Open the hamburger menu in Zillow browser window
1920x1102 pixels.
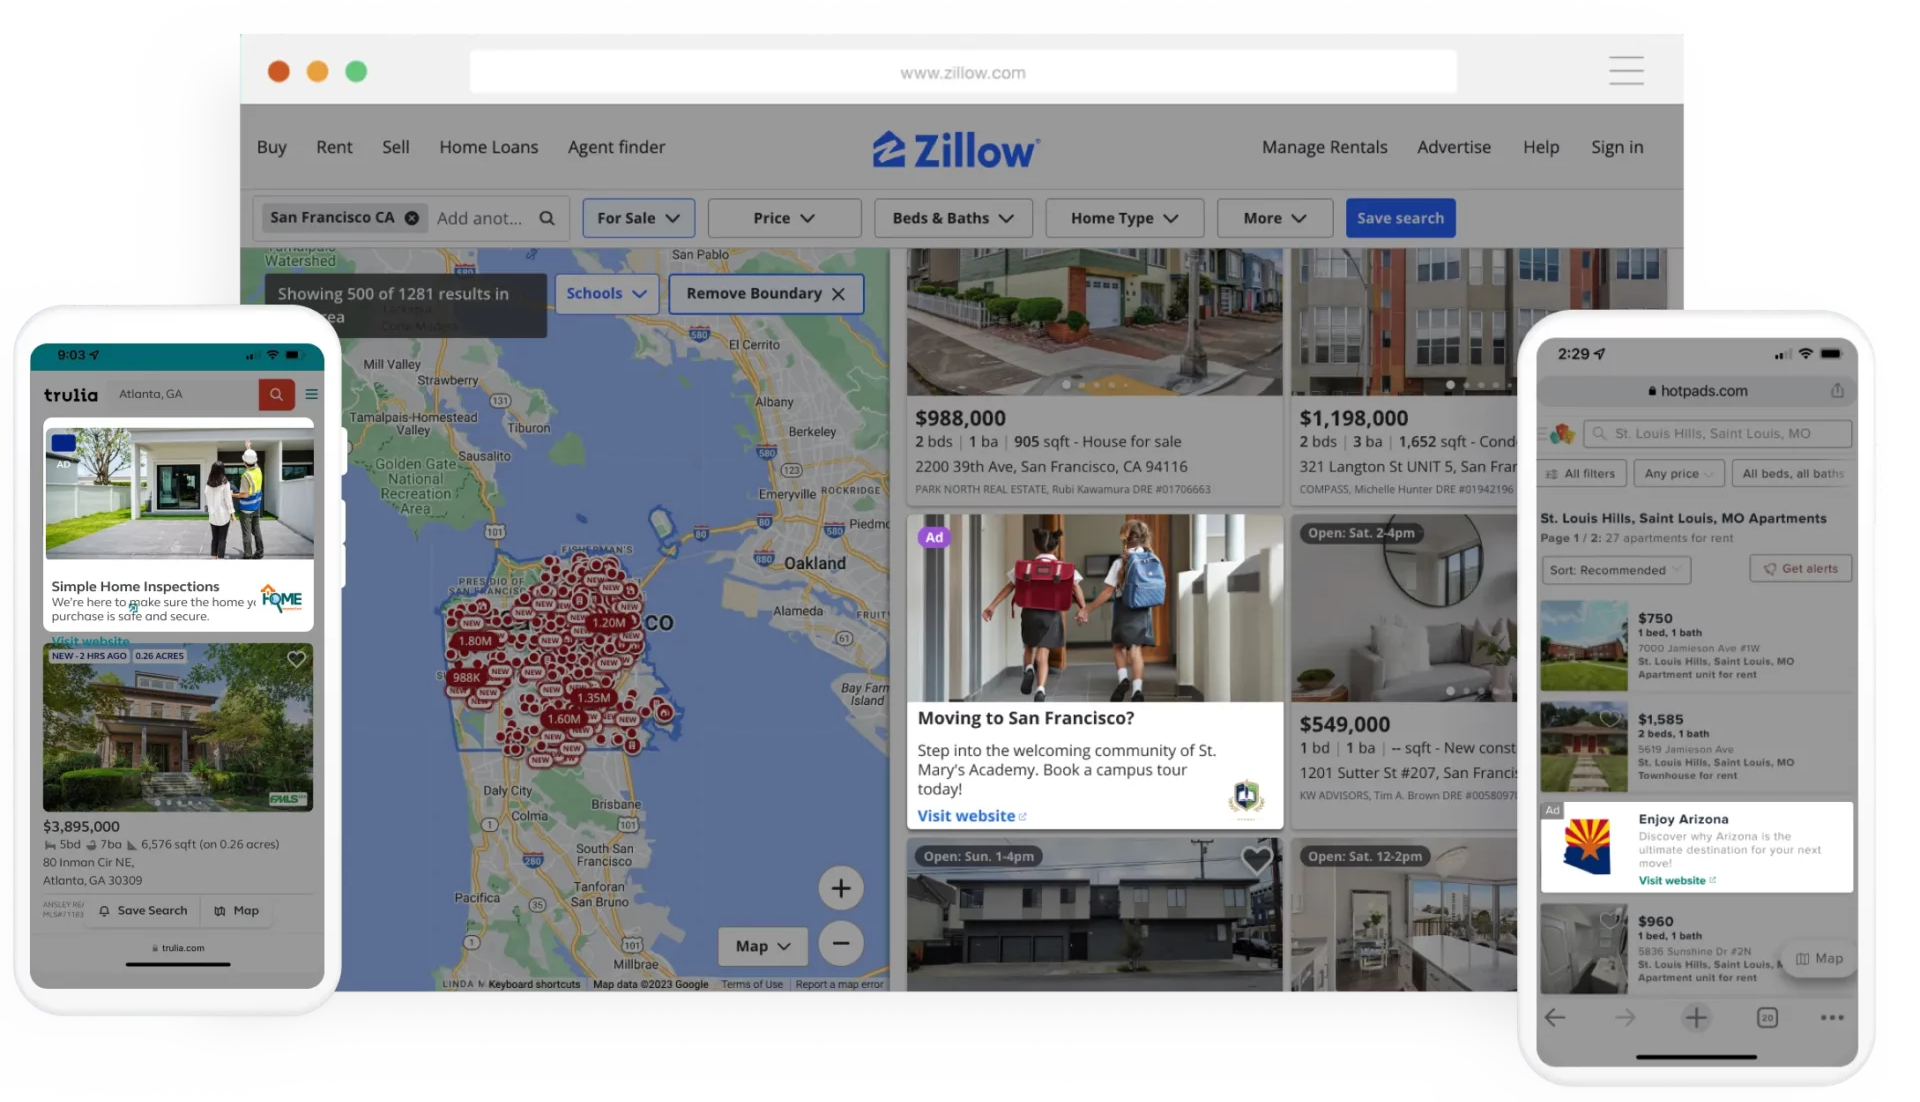tap(1626, 71)
